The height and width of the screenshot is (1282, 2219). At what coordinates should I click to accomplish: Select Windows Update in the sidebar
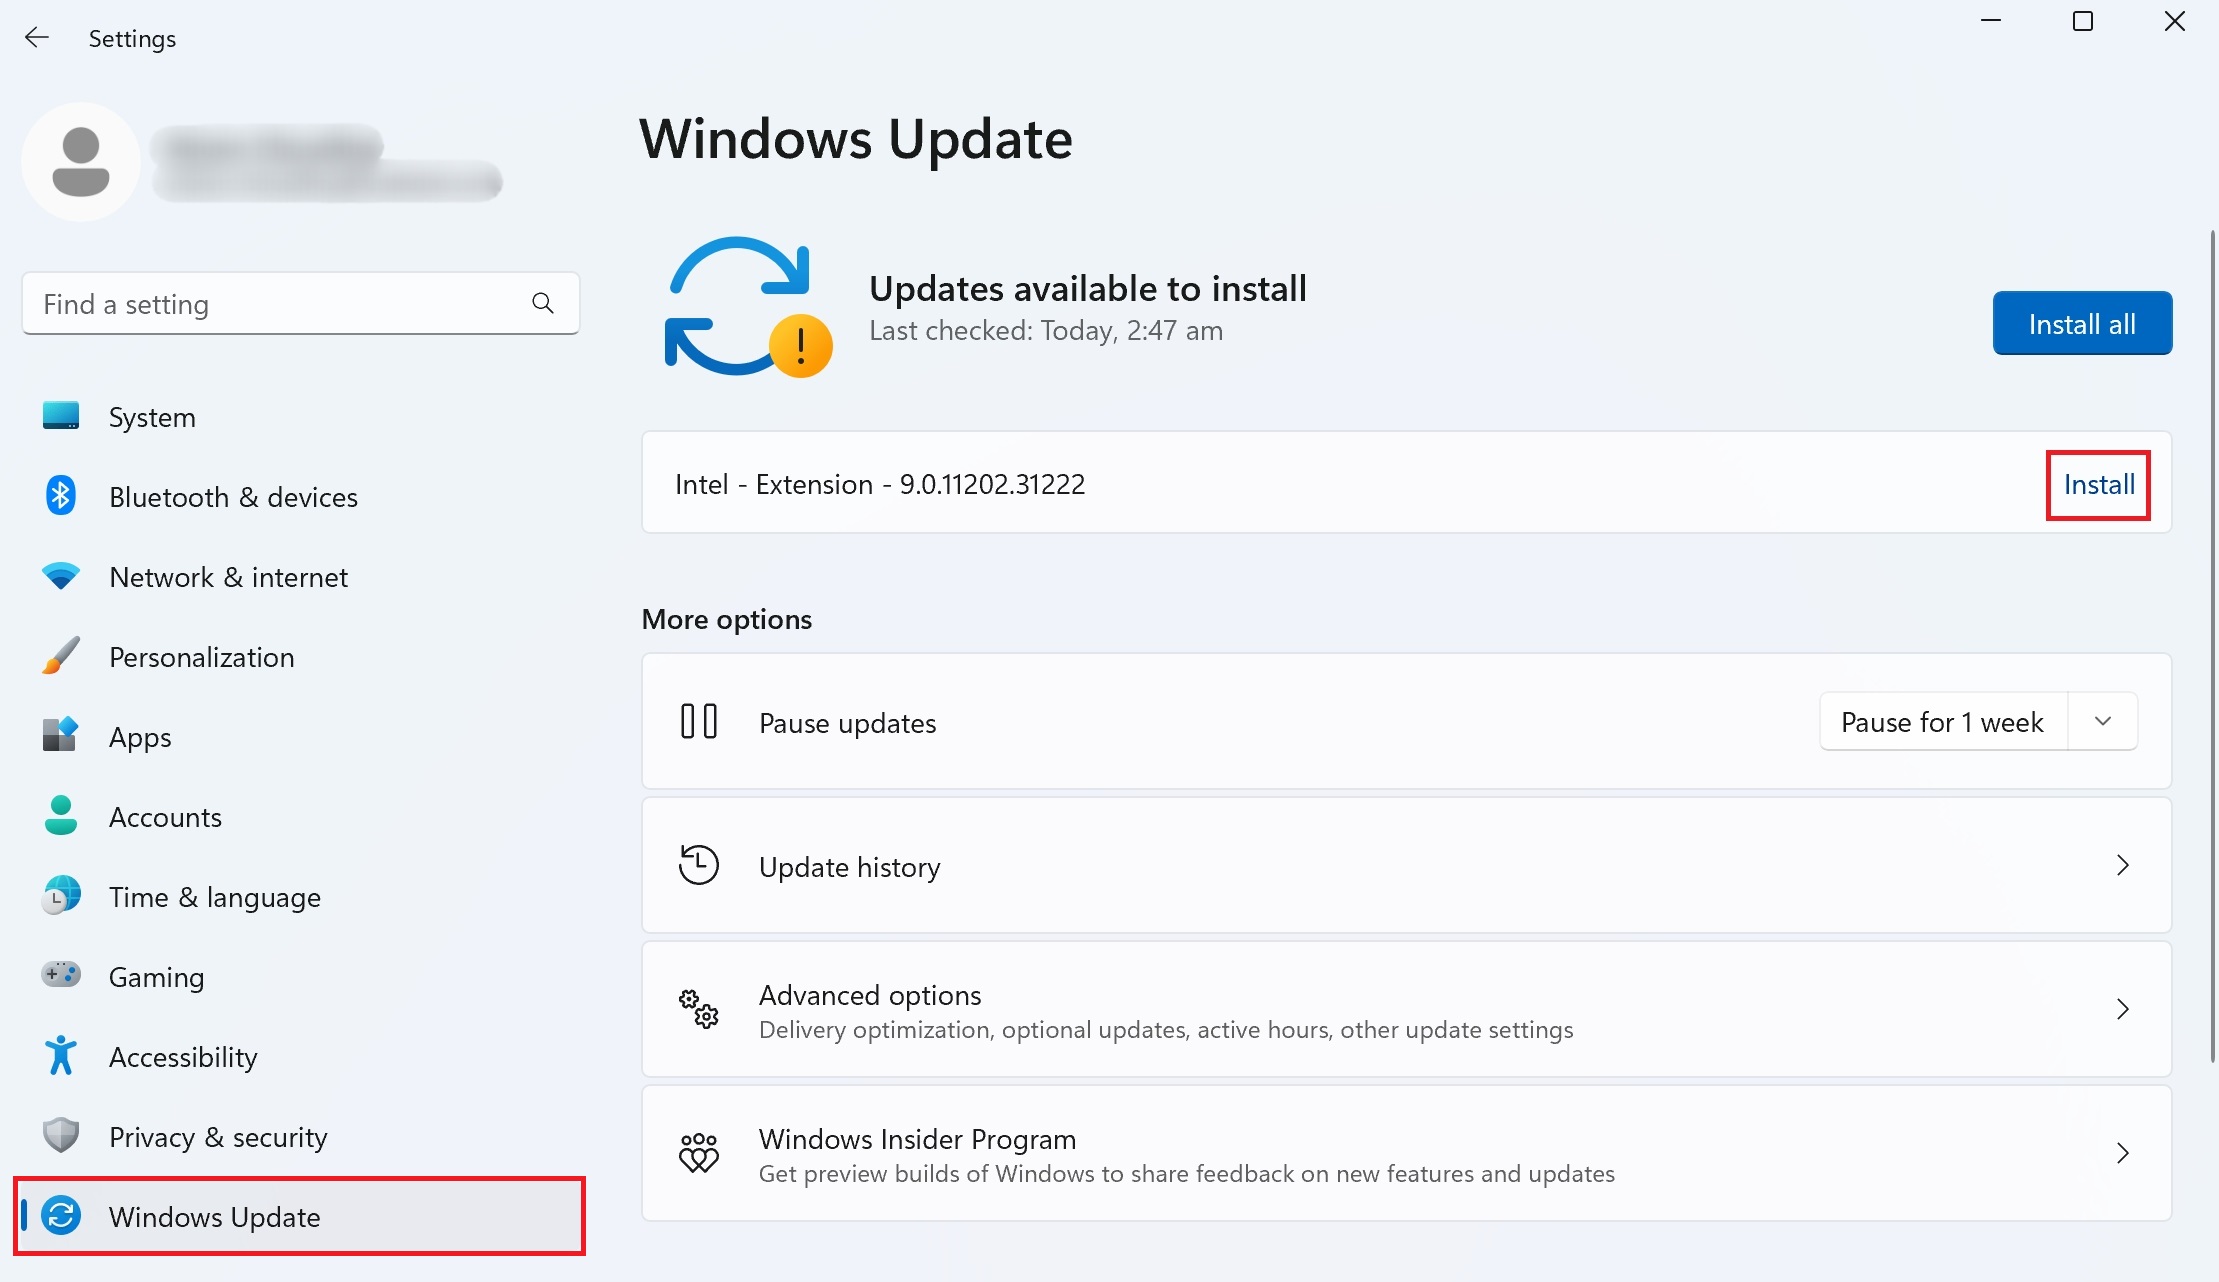tap(214, 1217)
